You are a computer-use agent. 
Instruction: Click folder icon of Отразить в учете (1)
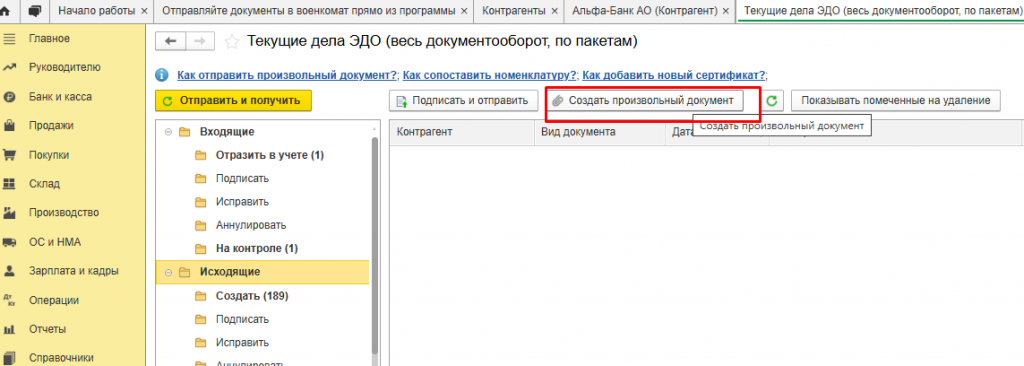click(x=200, y=156)
